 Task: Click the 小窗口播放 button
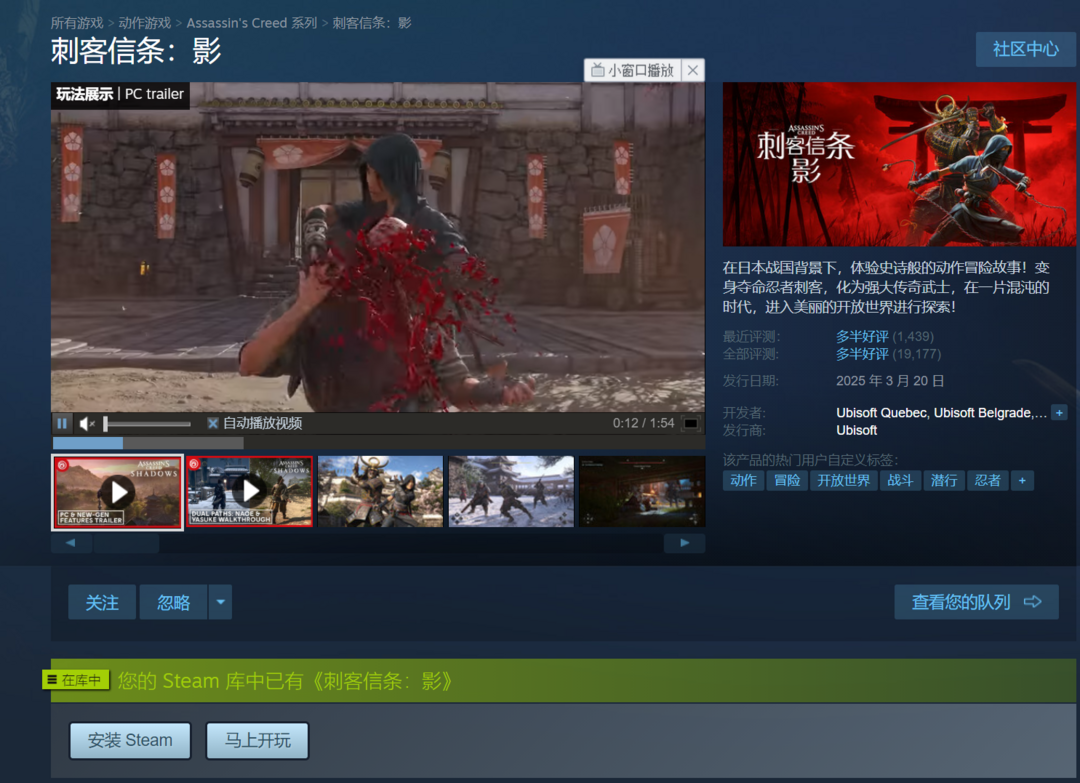pos(633,70)
